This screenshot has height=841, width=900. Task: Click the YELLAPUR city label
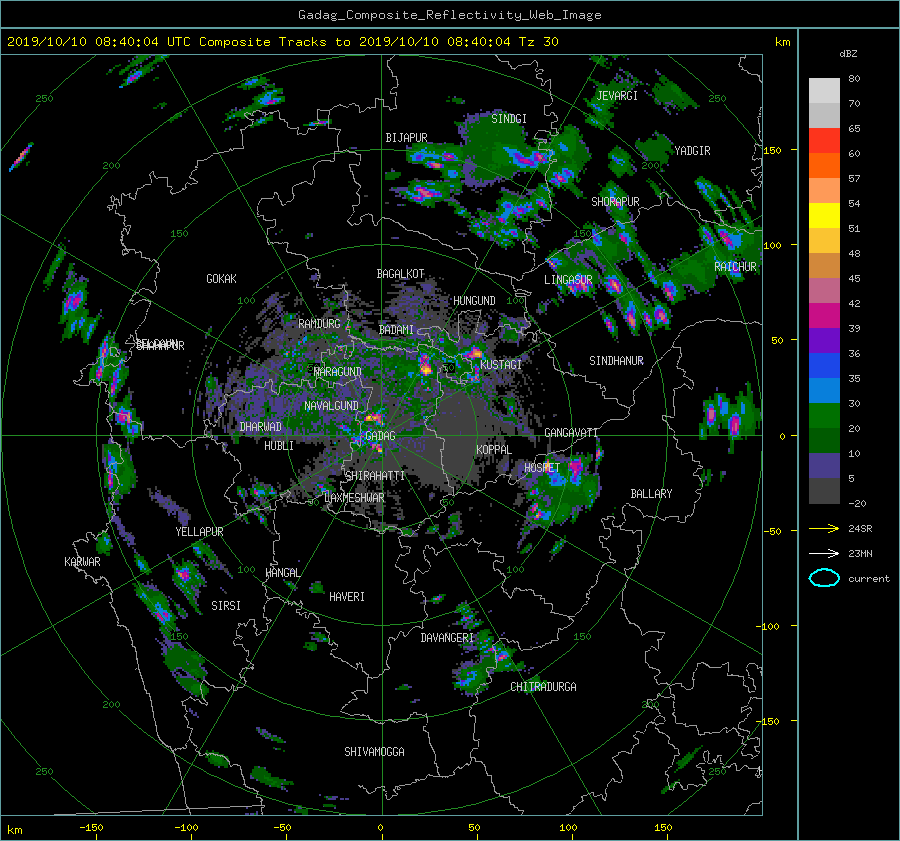click(x=199, y=532)
